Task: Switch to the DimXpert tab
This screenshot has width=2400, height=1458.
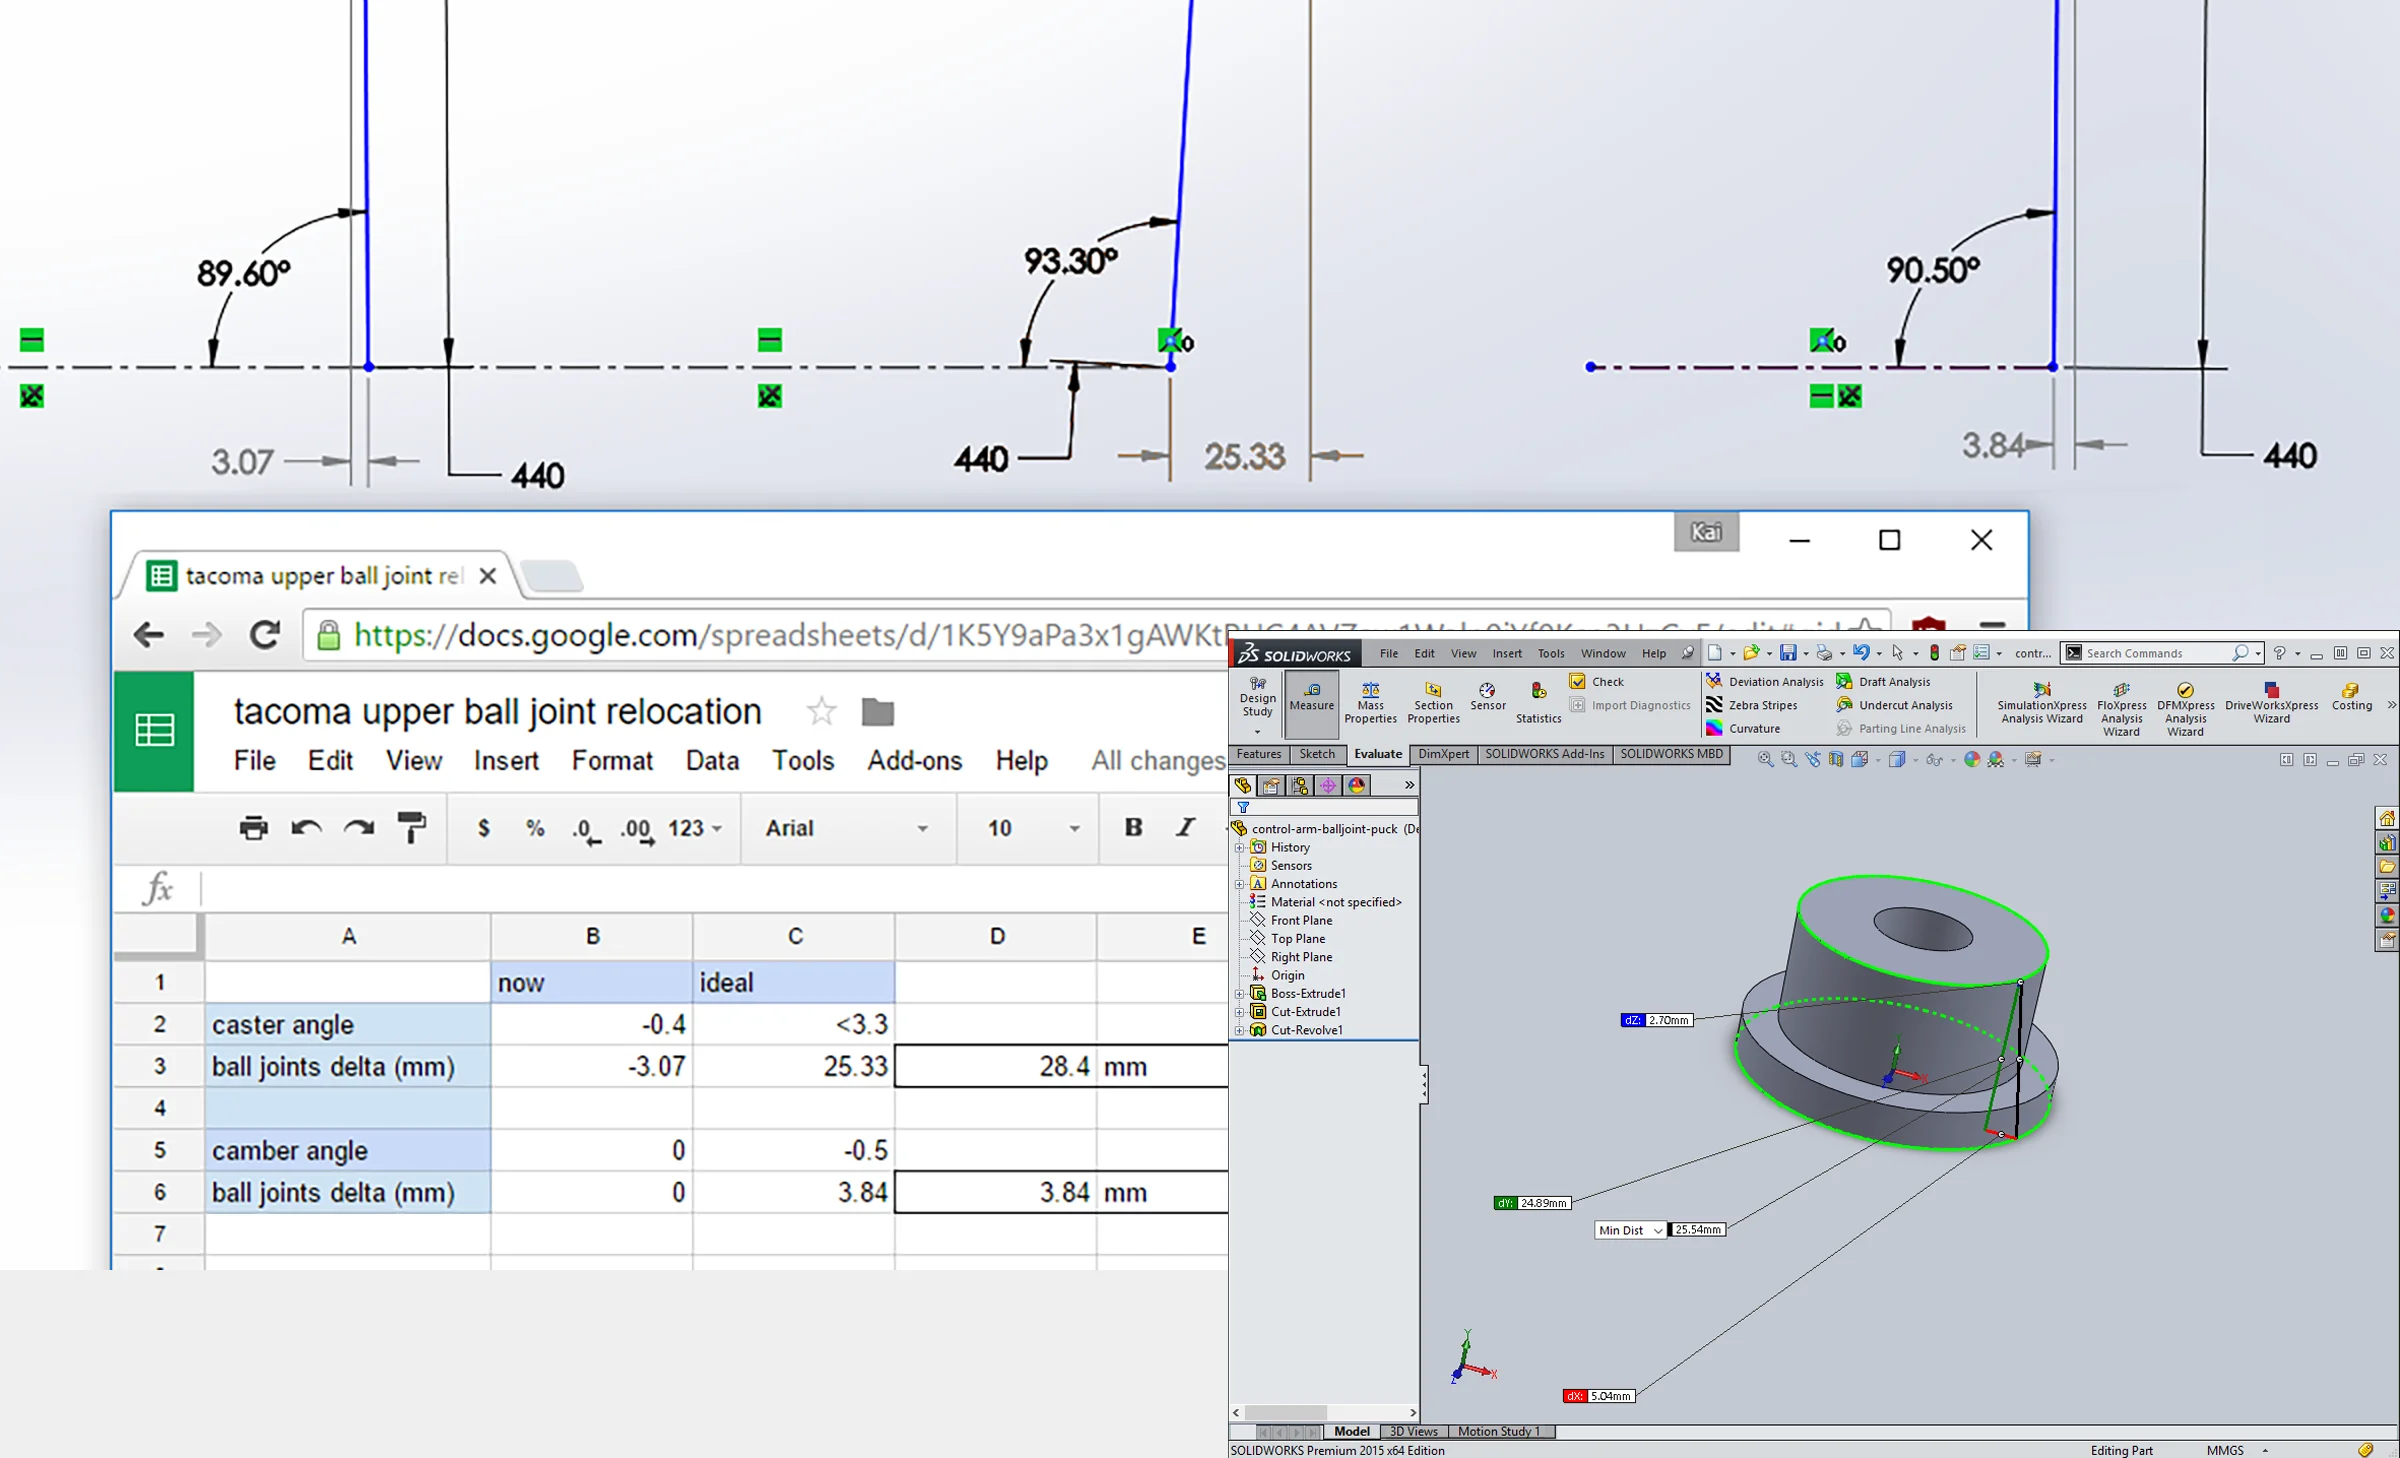Action: tap(1443, 754)
